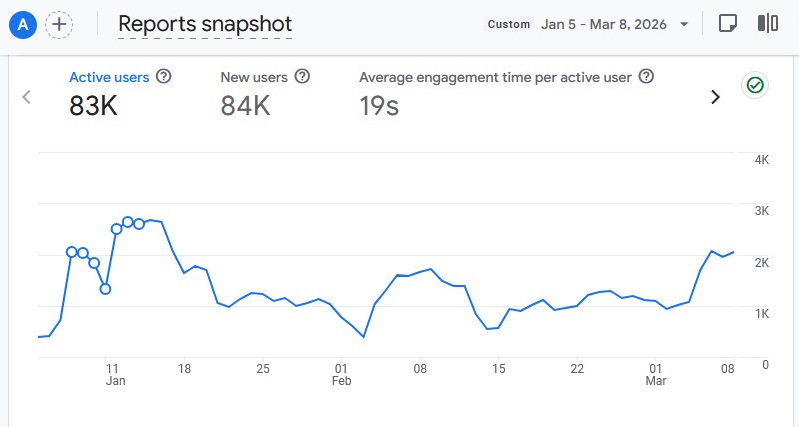799x427 pixels.
Task: Click the Reports snapshot title
Action: tap(205, 24)
